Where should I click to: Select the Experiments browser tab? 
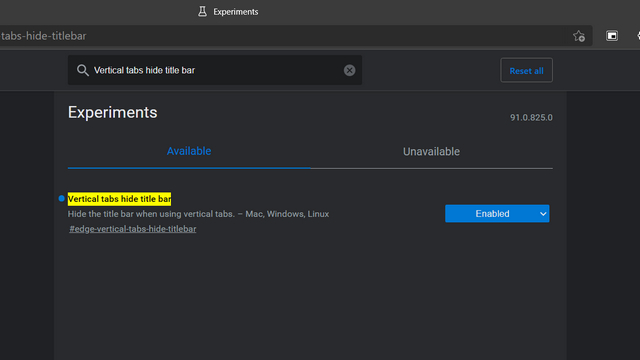point(229,12)
